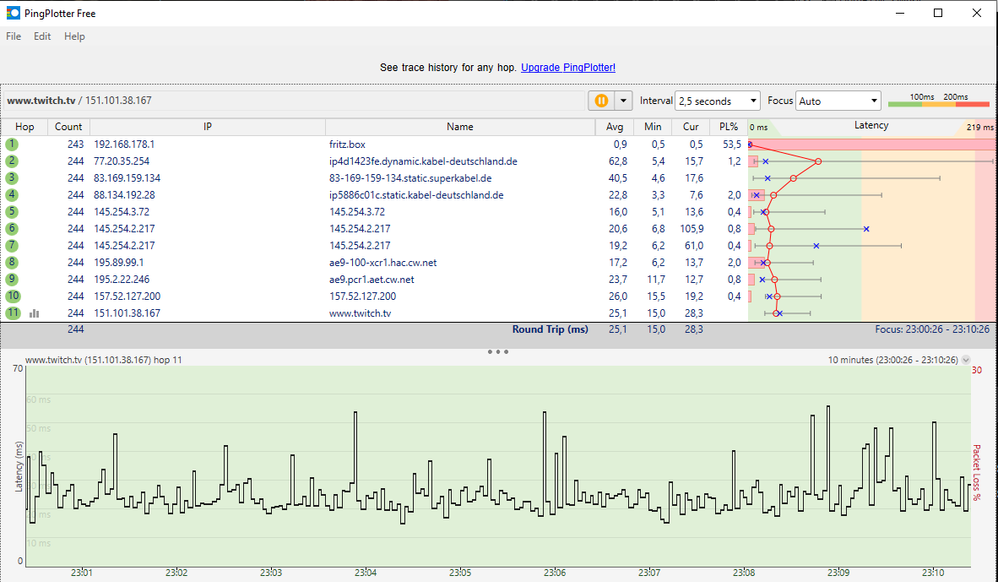
Task: Select the hop 2 green circle icon
Action: (11, 161)
